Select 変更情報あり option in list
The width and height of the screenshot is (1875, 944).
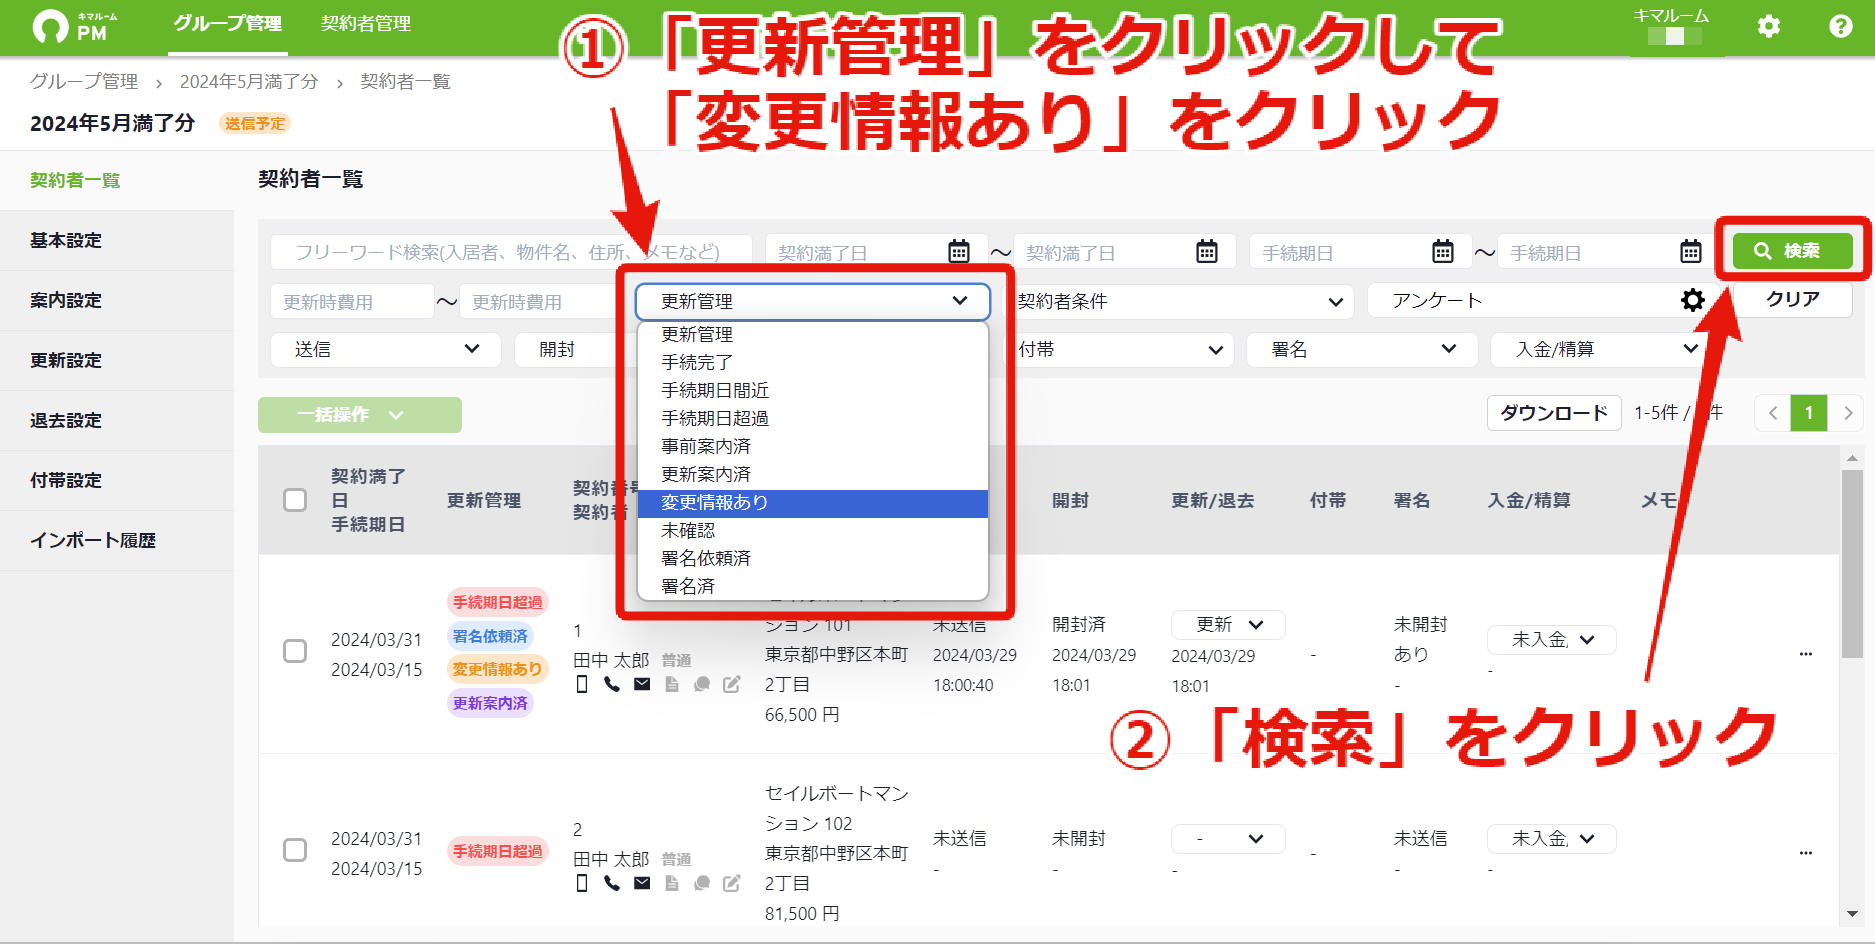813,503
